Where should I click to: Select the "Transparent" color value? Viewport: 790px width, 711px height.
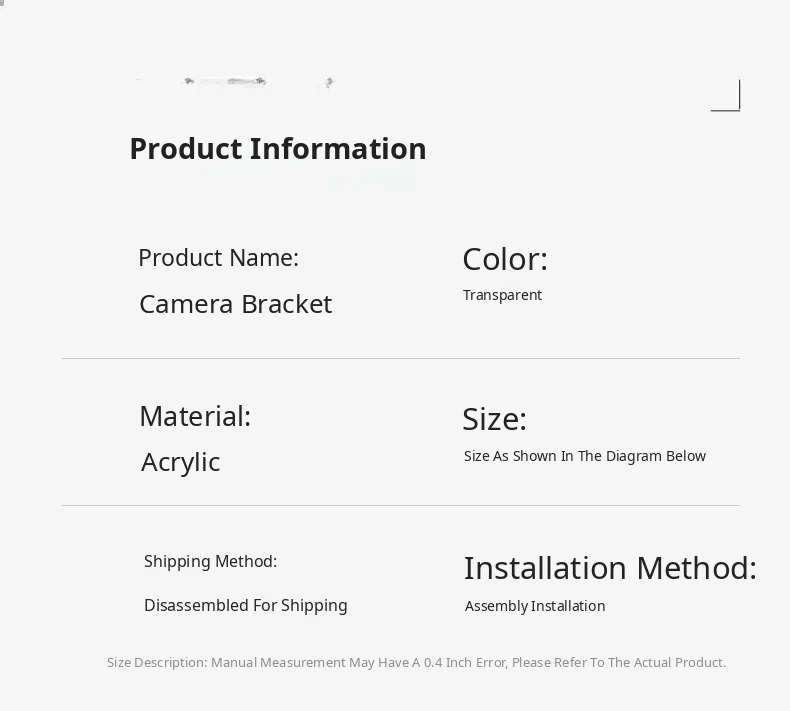pos(502,295)
